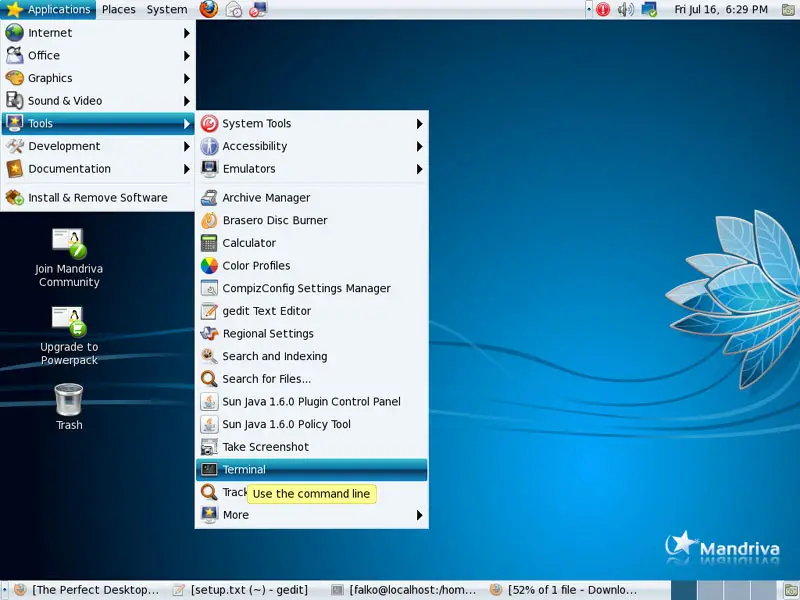This screenshot has width=800, height=600.
Task: Open the Applications menu
Action: [48, 9]
